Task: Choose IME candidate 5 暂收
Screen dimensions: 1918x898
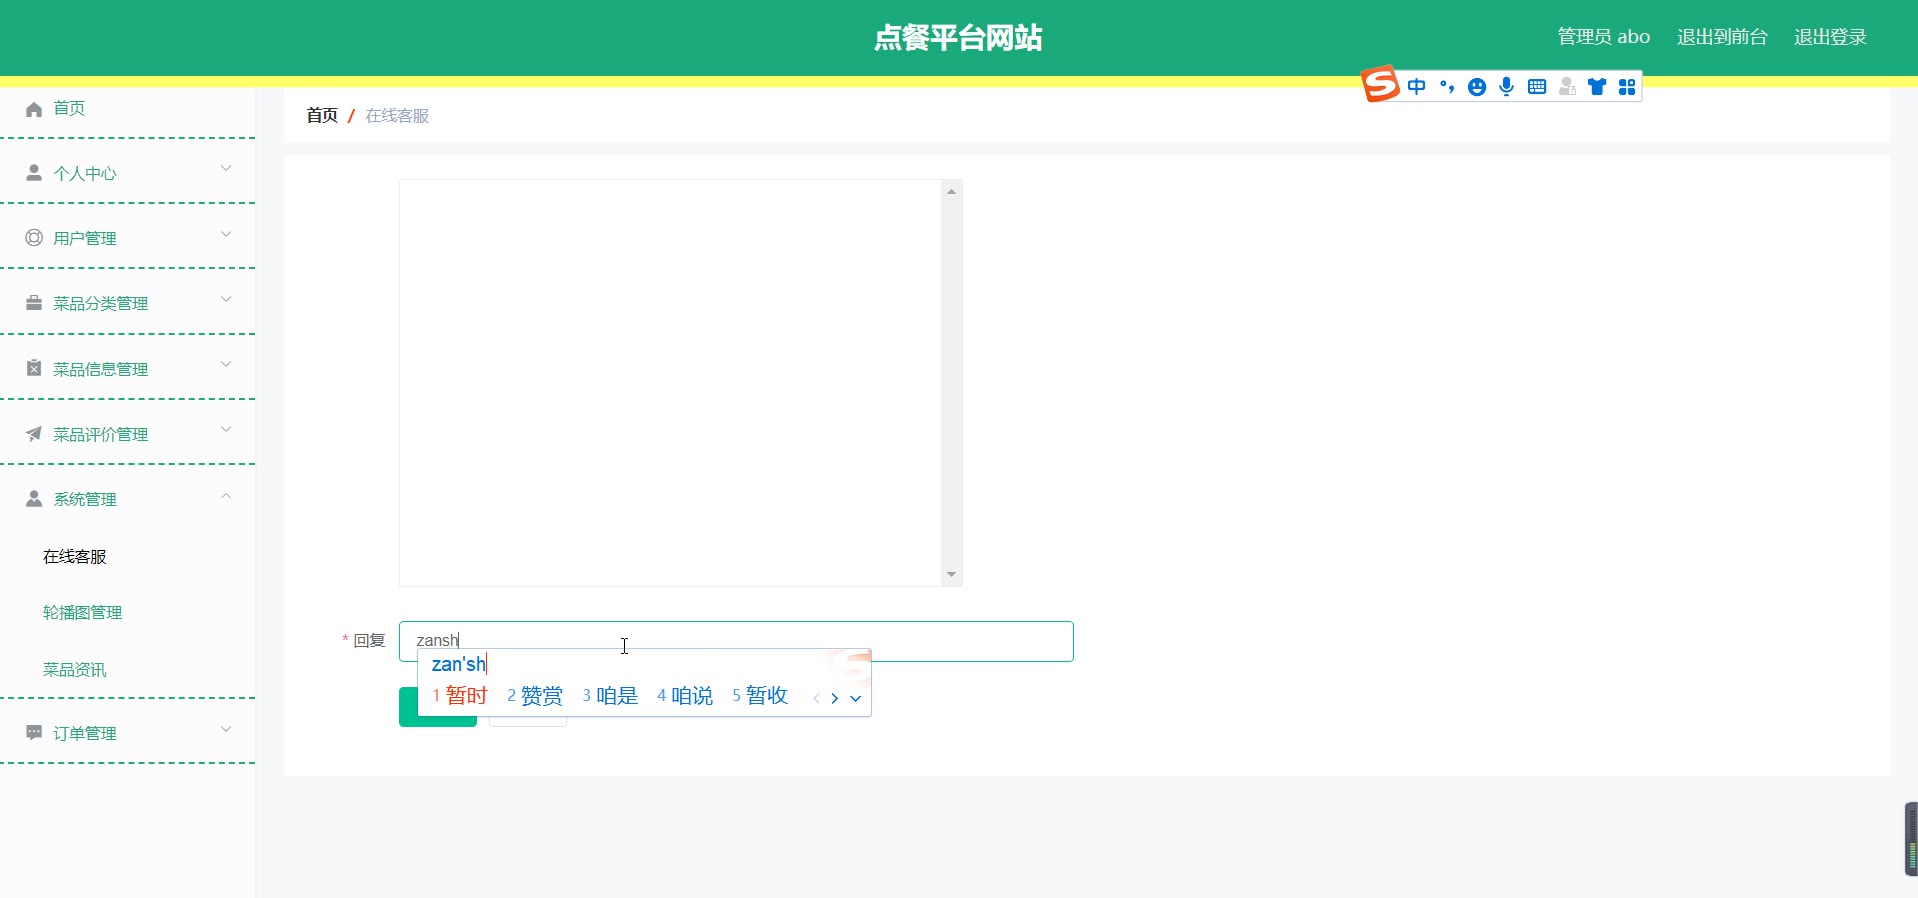Action: [760, 695]
